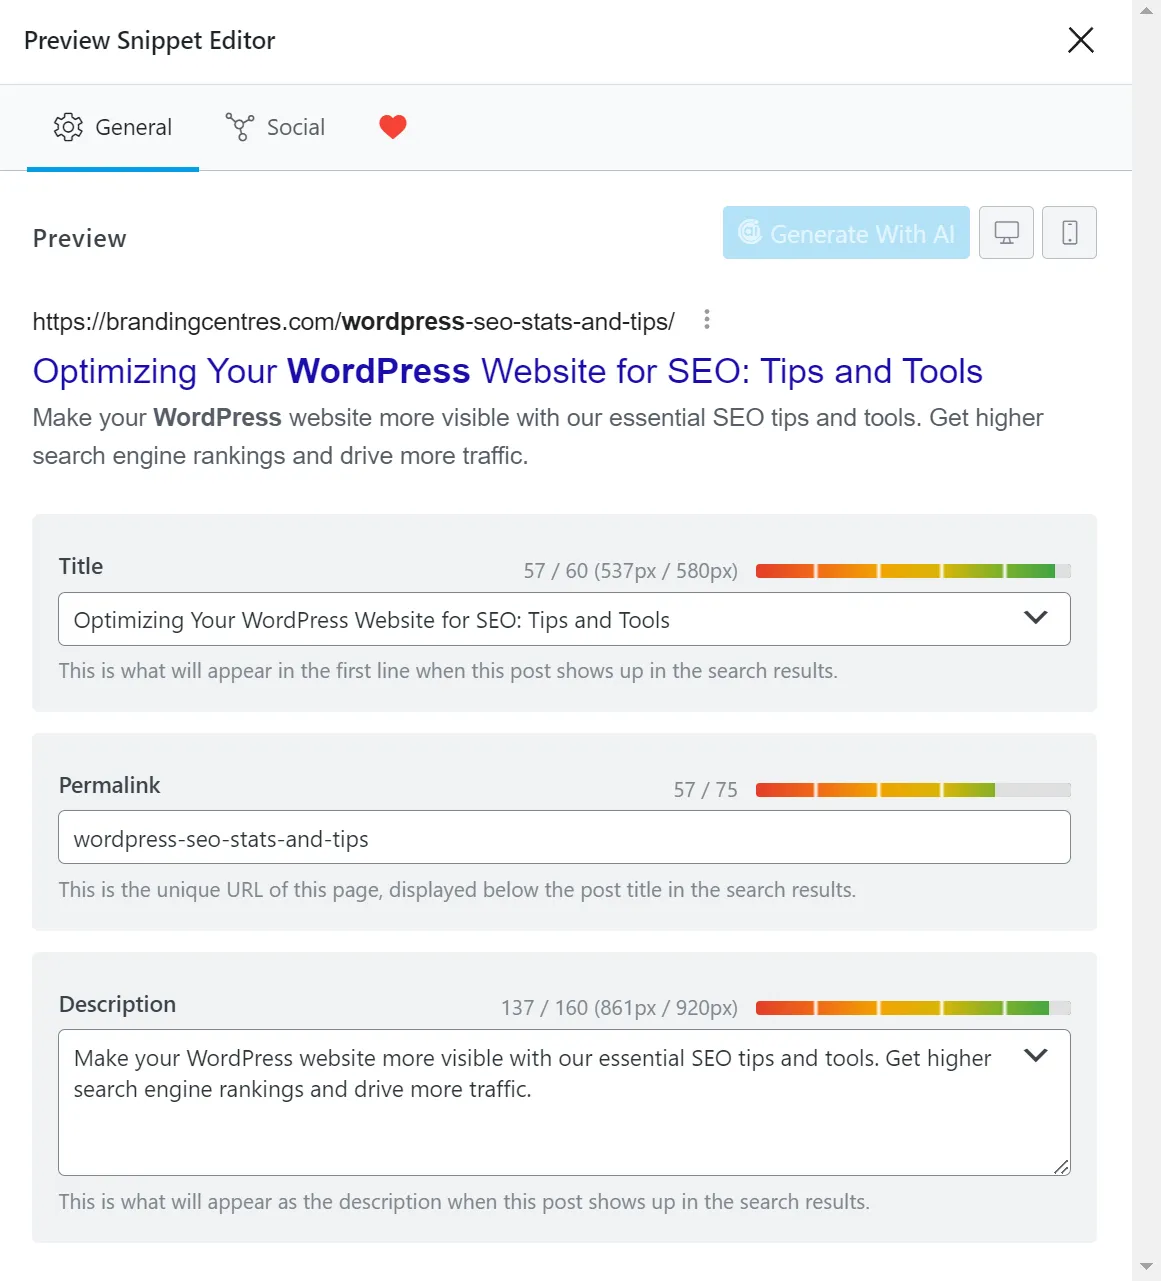Image resolution: width=1161 pixels, height=1281 pixels.
Task: Click the scroll-up arrow on the scrollbar
Action: (1144, 10)
